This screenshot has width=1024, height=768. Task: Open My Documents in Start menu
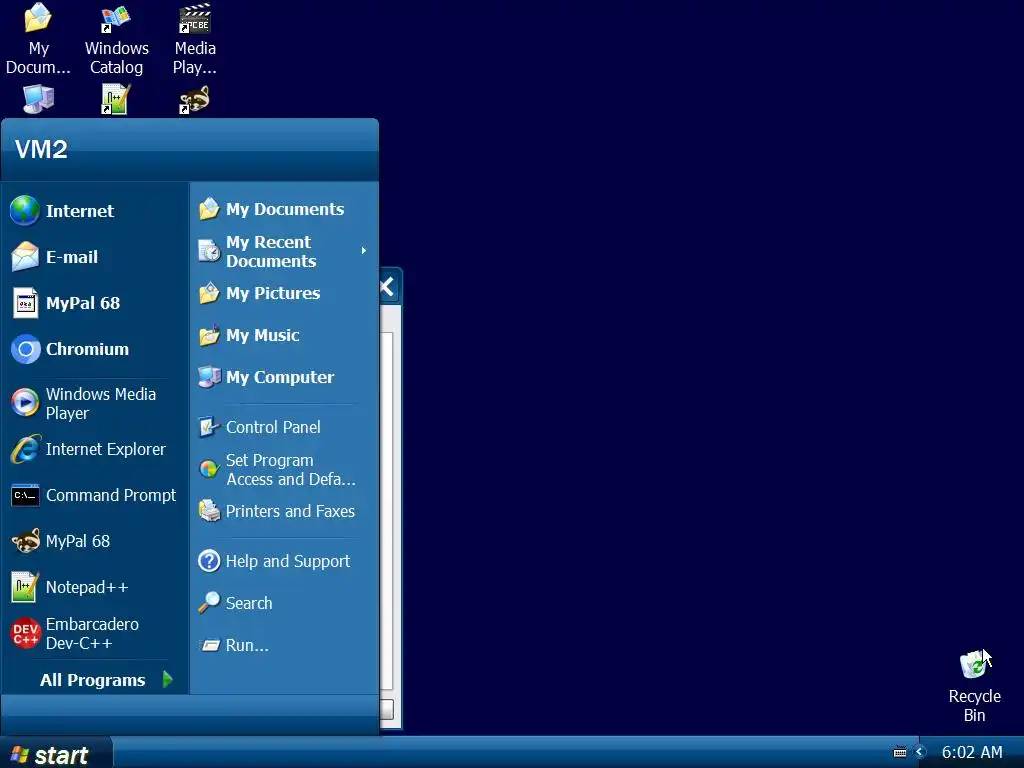point(284,209)
